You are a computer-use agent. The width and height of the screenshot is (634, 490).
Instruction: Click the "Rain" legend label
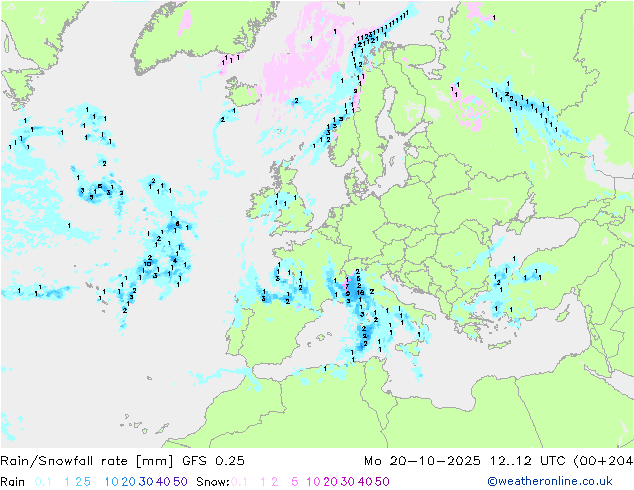point(13,482)
